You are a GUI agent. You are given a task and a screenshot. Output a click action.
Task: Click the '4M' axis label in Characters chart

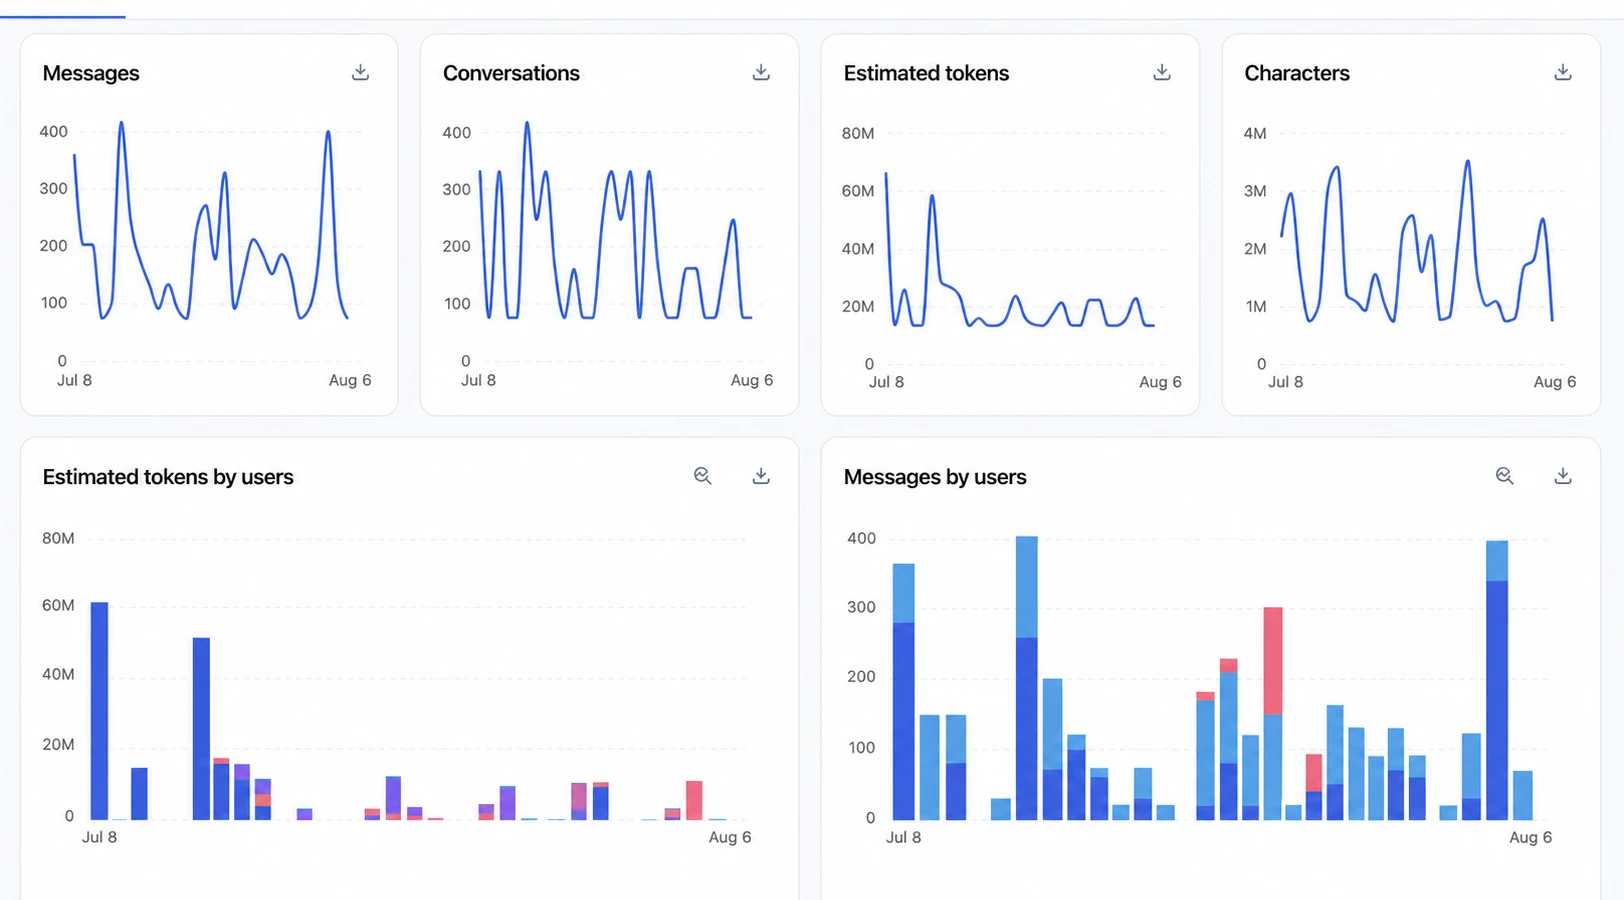[x=1255, y=133]
